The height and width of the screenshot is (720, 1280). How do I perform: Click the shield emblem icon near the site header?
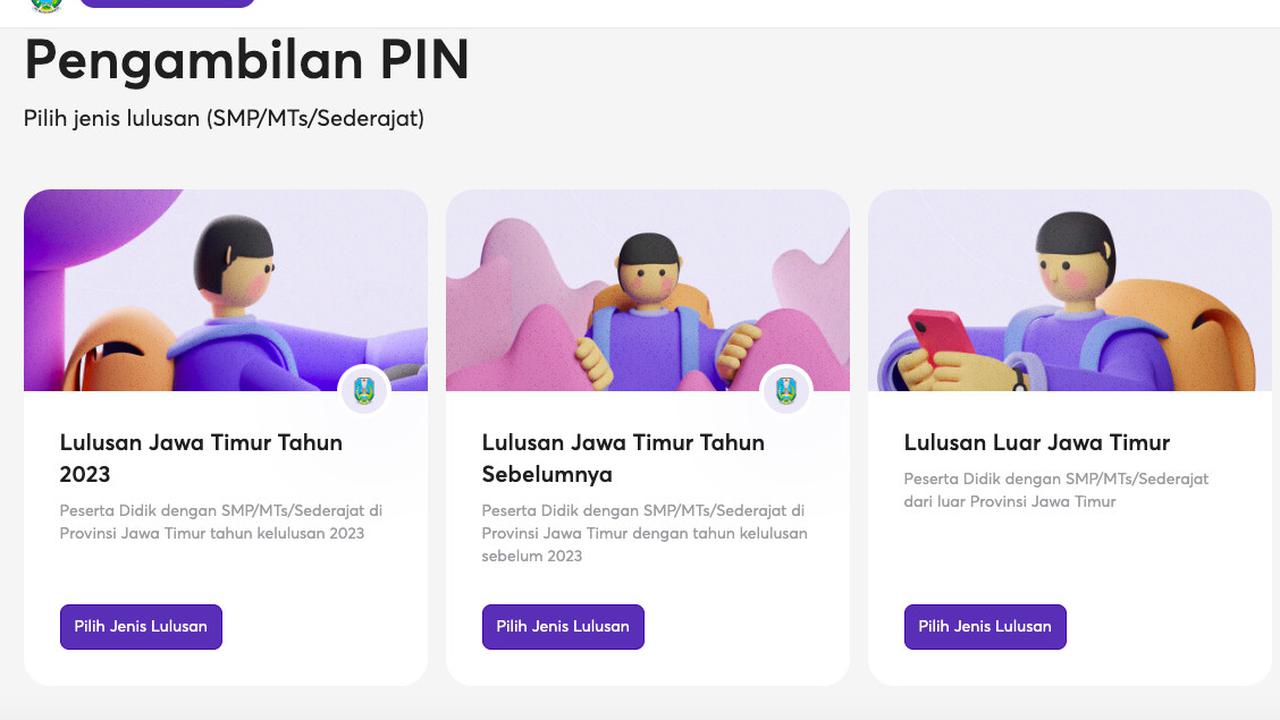pyautogui.click(x=47, y=6)
